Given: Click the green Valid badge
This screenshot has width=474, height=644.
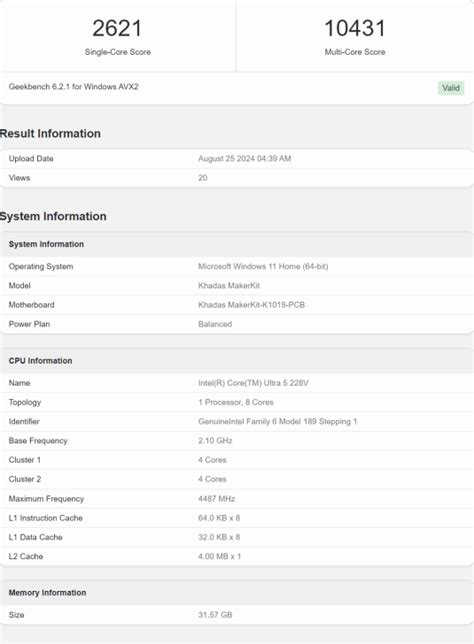Looking at the screenshot, I should [x=451, y=88].
